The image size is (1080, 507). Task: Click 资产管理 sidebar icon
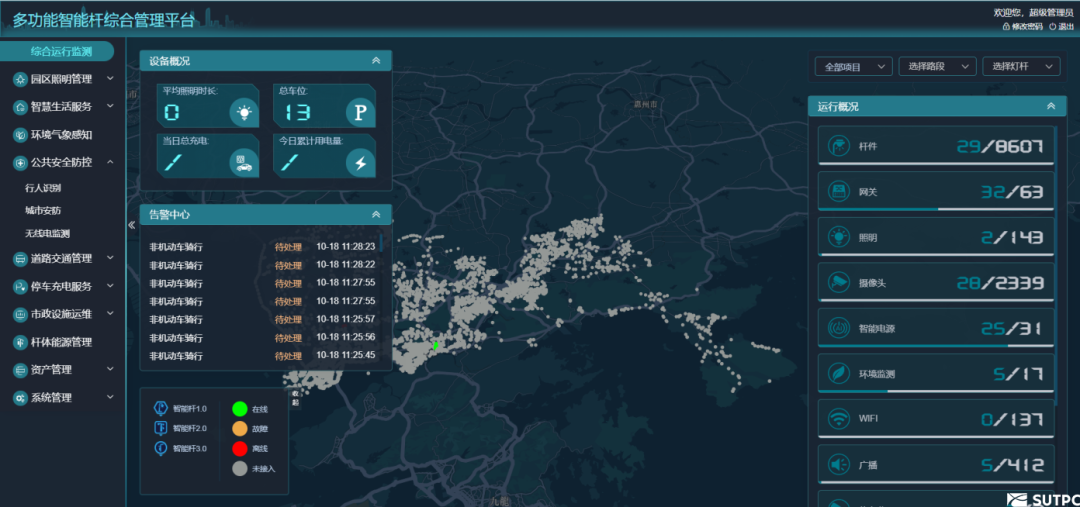pyautogui.click(x=21, y=370)
